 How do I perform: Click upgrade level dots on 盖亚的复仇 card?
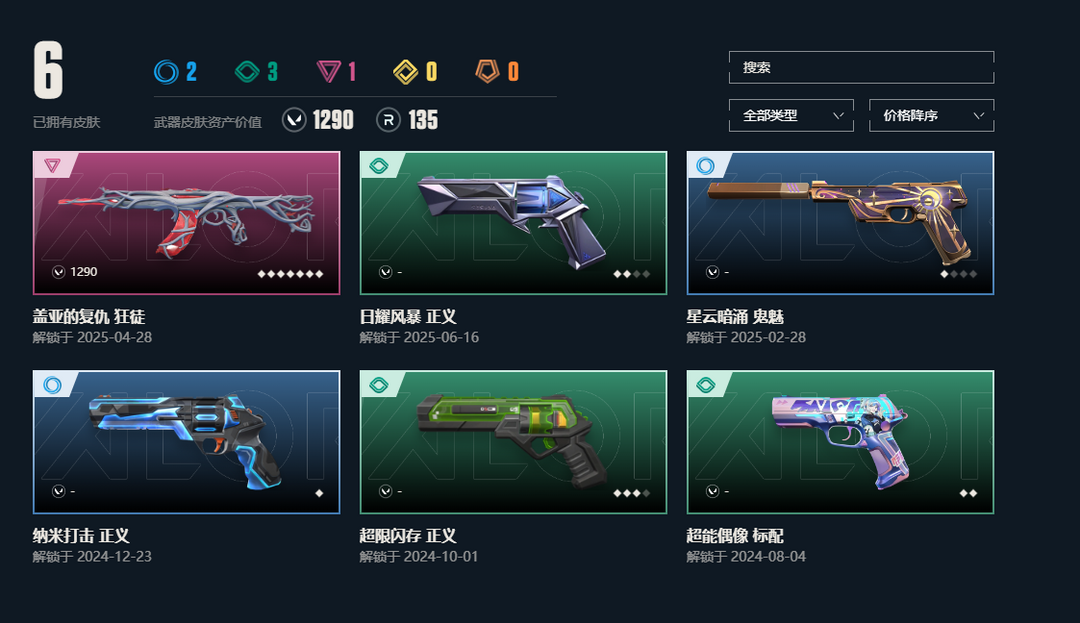click(x=290, y=274)
